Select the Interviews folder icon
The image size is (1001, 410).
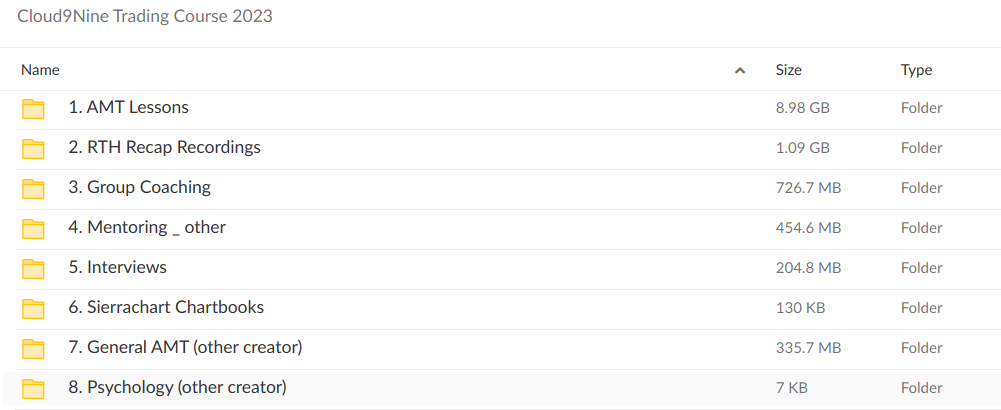(x=34, y=269)
